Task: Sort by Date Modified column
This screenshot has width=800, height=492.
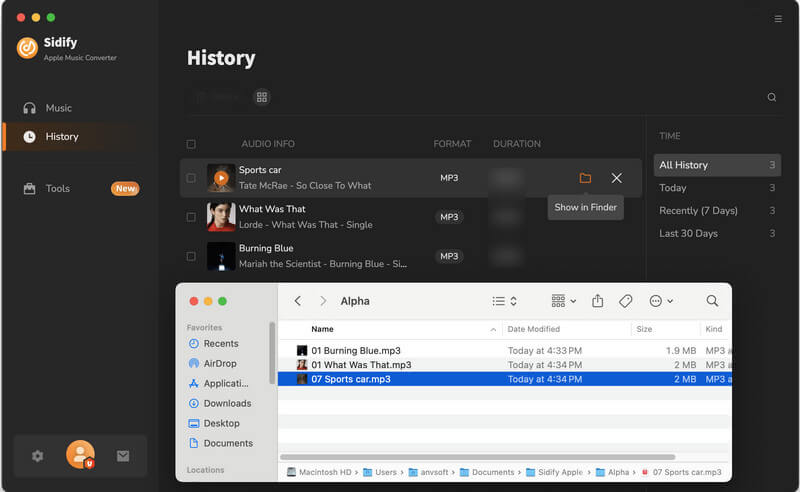Action: coord(534,329)
